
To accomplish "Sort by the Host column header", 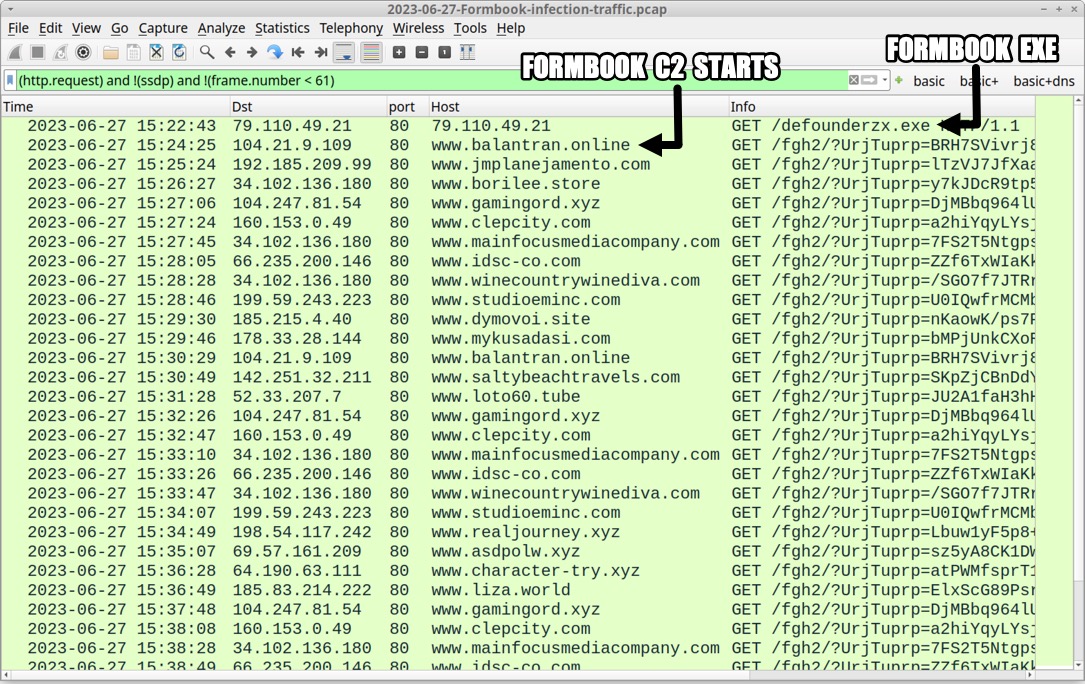I will coord(578,107).
